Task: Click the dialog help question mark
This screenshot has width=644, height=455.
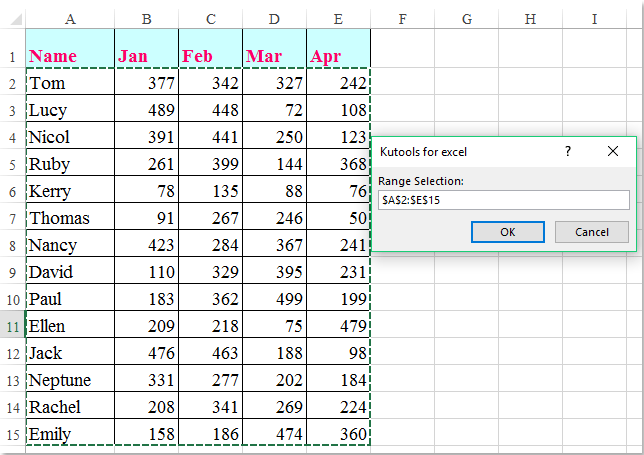Action: [568, 151]
